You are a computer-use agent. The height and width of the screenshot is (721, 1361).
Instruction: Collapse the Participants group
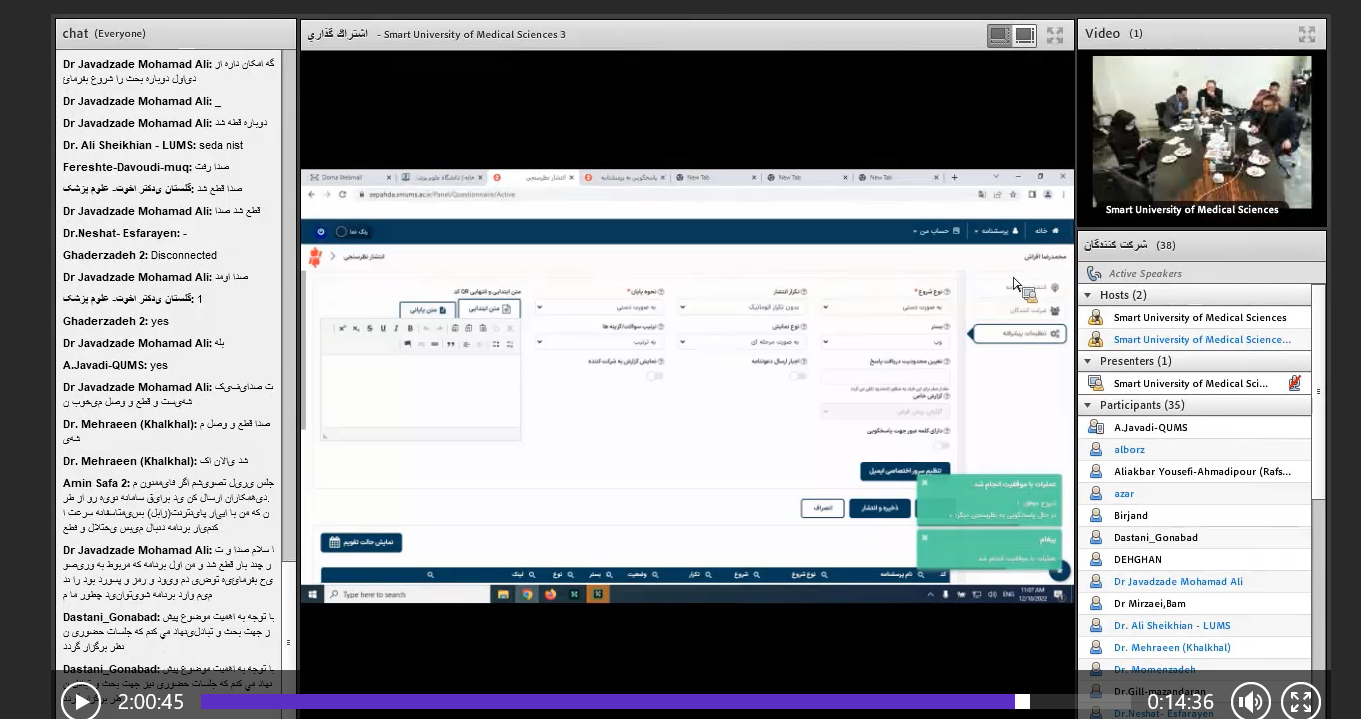click(x=1088, y=405)
